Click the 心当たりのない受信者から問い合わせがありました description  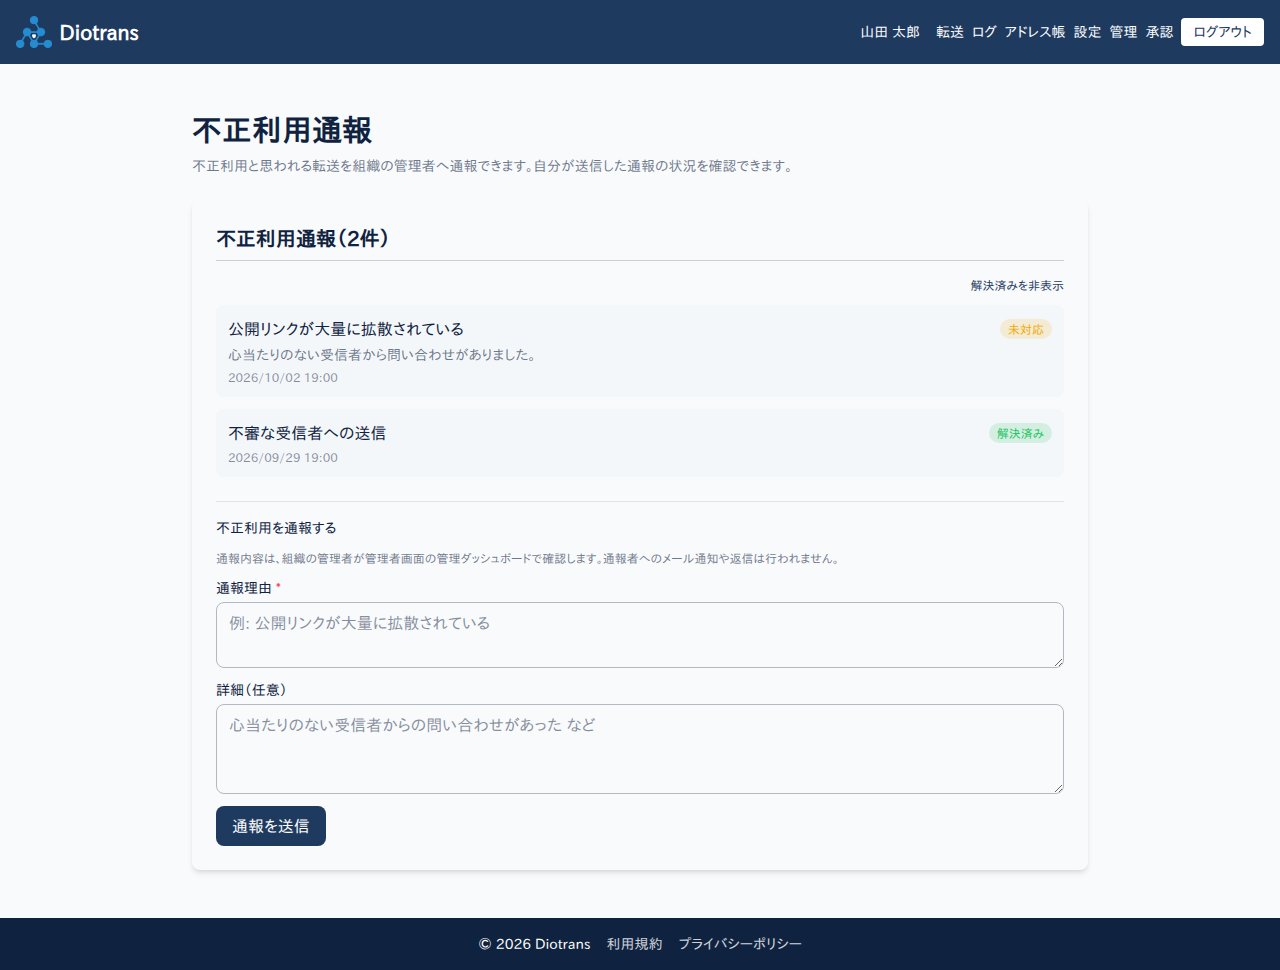(x=382, y=355)
